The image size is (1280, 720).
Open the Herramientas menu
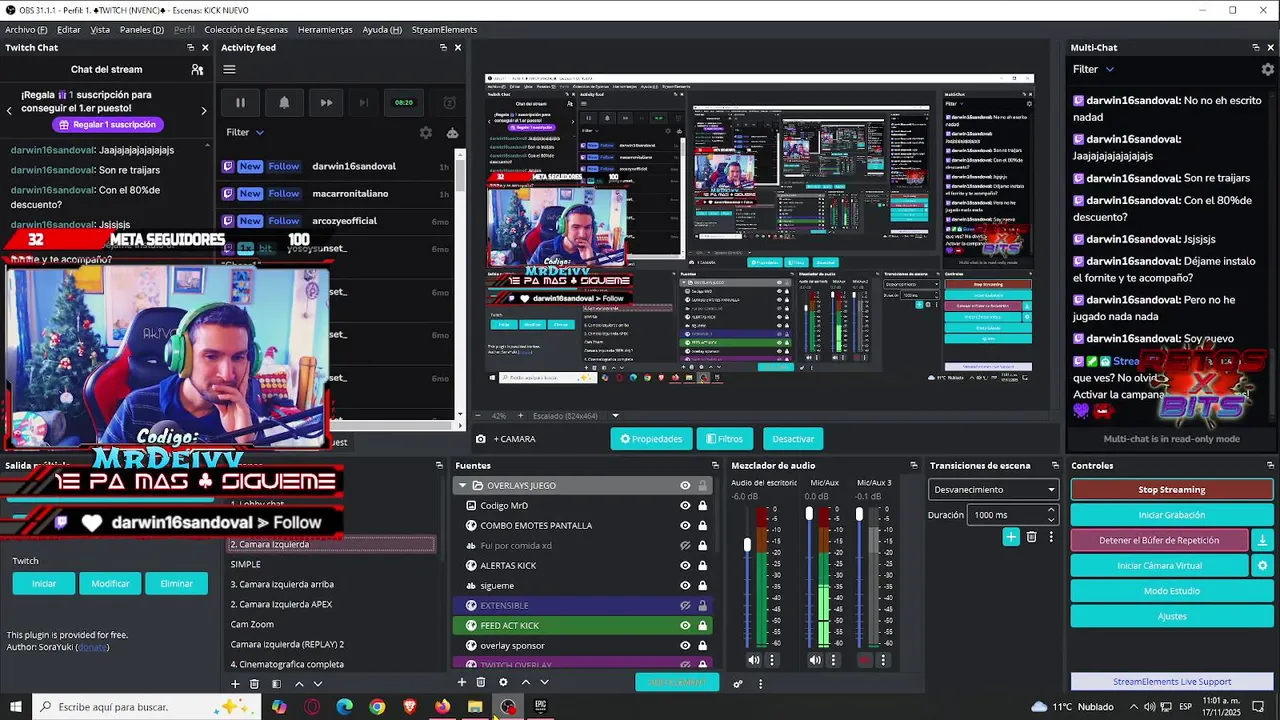tap(325, 30)
